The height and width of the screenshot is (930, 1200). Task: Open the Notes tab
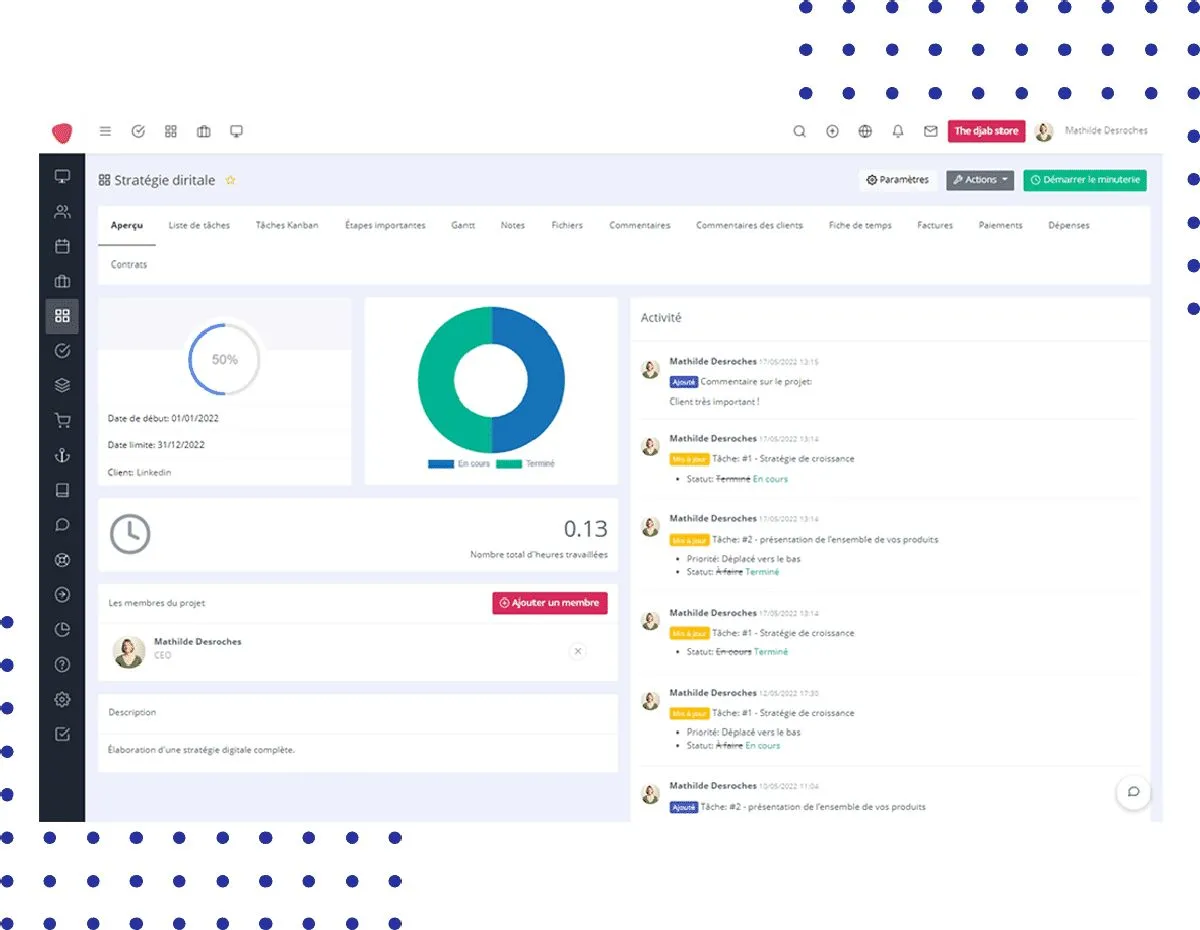tap(513, 225)
